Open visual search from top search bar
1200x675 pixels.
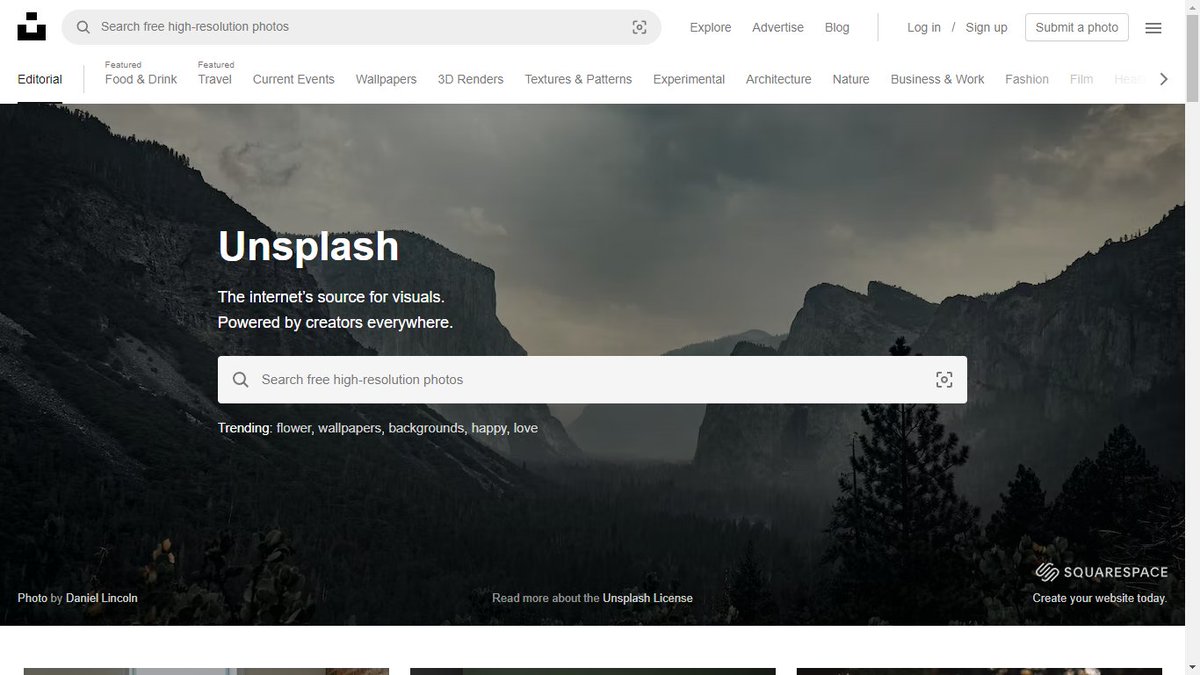point(639,27)
